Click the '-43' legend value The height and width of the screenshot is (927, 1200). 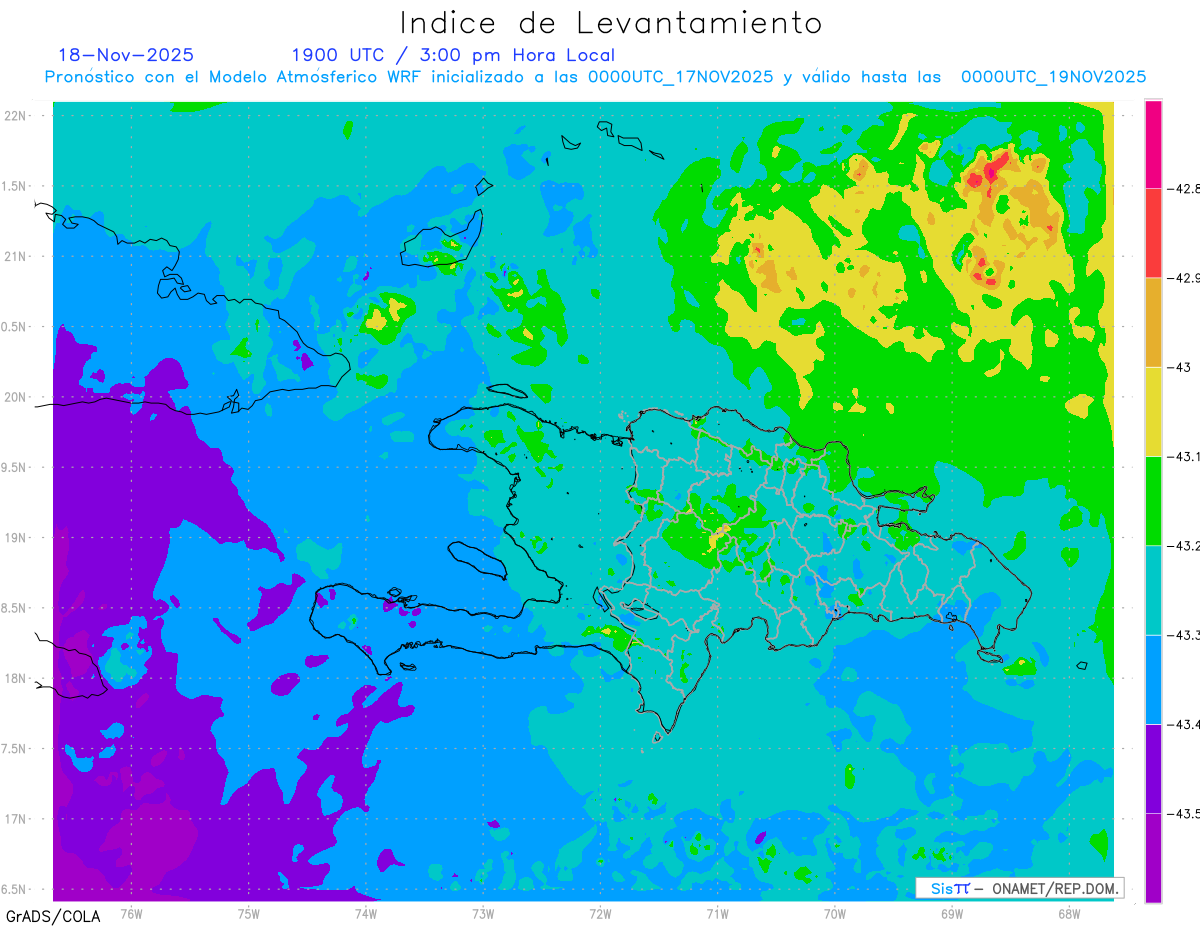(1178, 367)
